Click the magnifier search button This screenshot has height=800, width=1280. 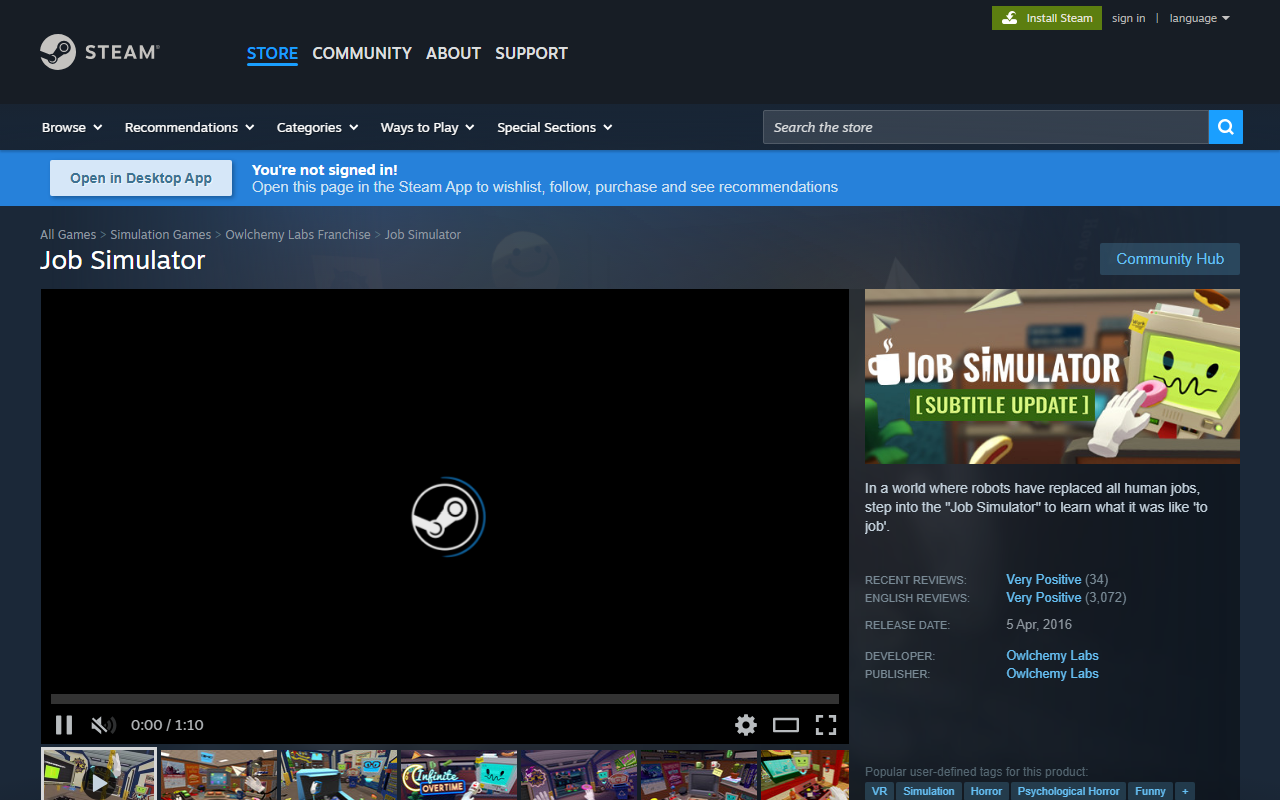1226,127
